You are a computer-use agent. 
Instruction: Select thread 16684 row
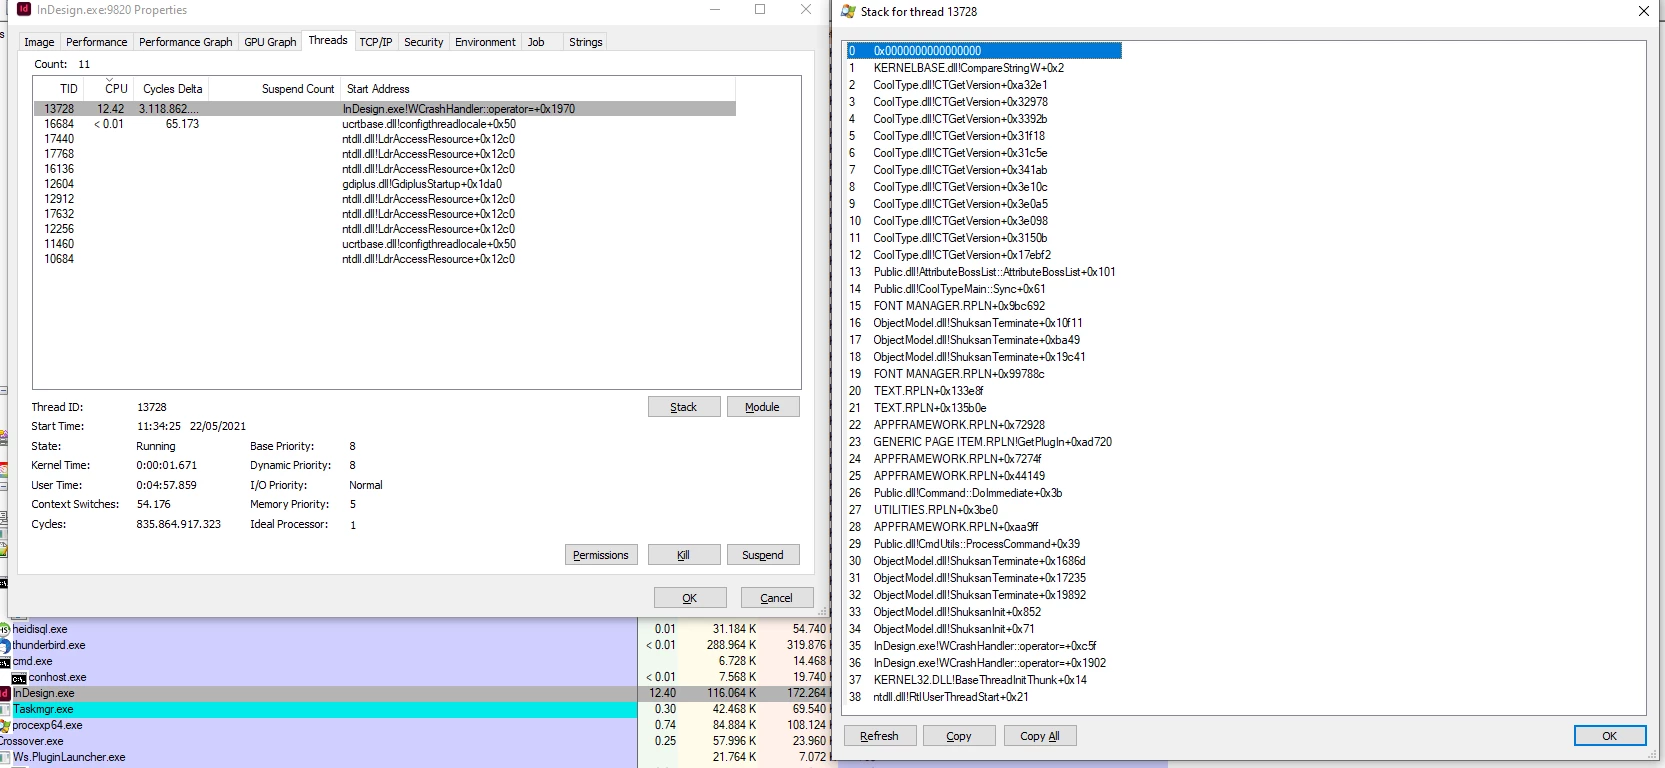click(x=385, y=124)
